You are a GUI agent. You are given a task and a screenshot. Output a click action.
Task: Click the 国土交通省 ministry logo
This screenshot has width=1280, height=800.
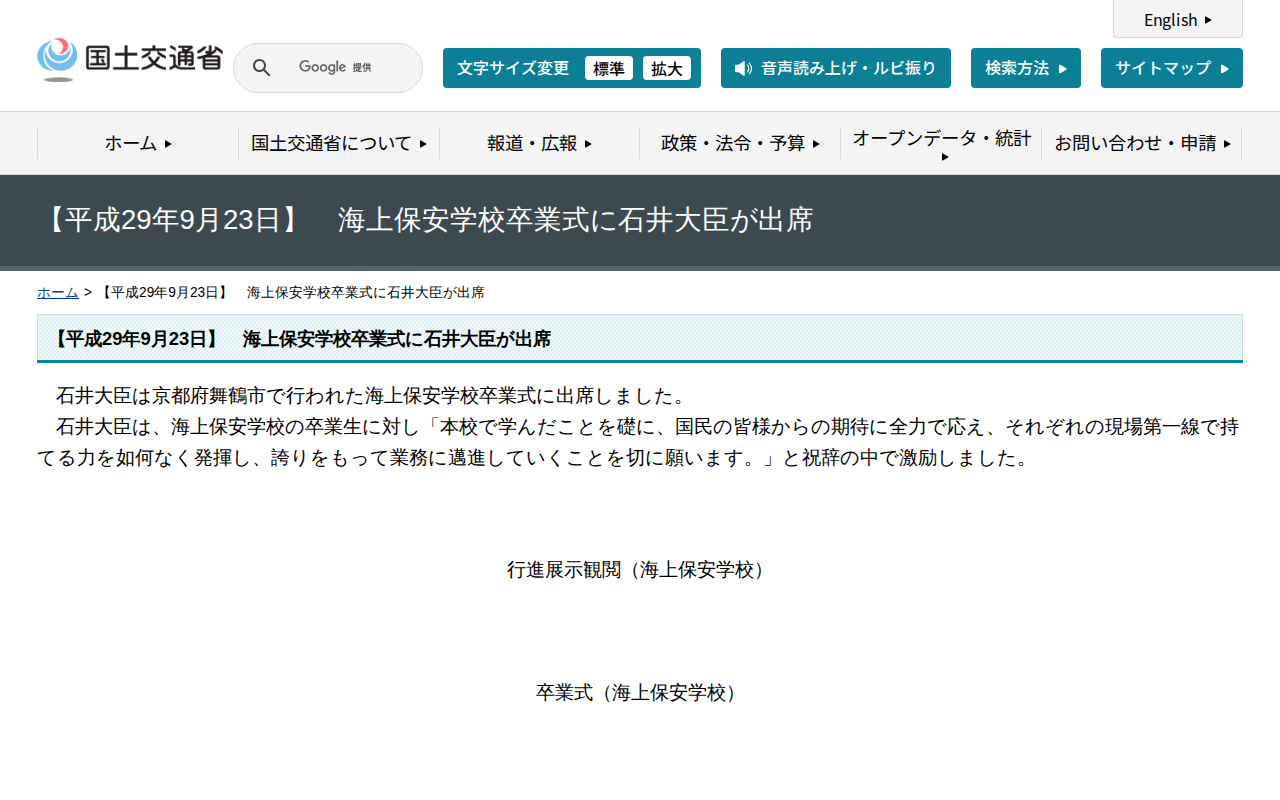(129, 58)
